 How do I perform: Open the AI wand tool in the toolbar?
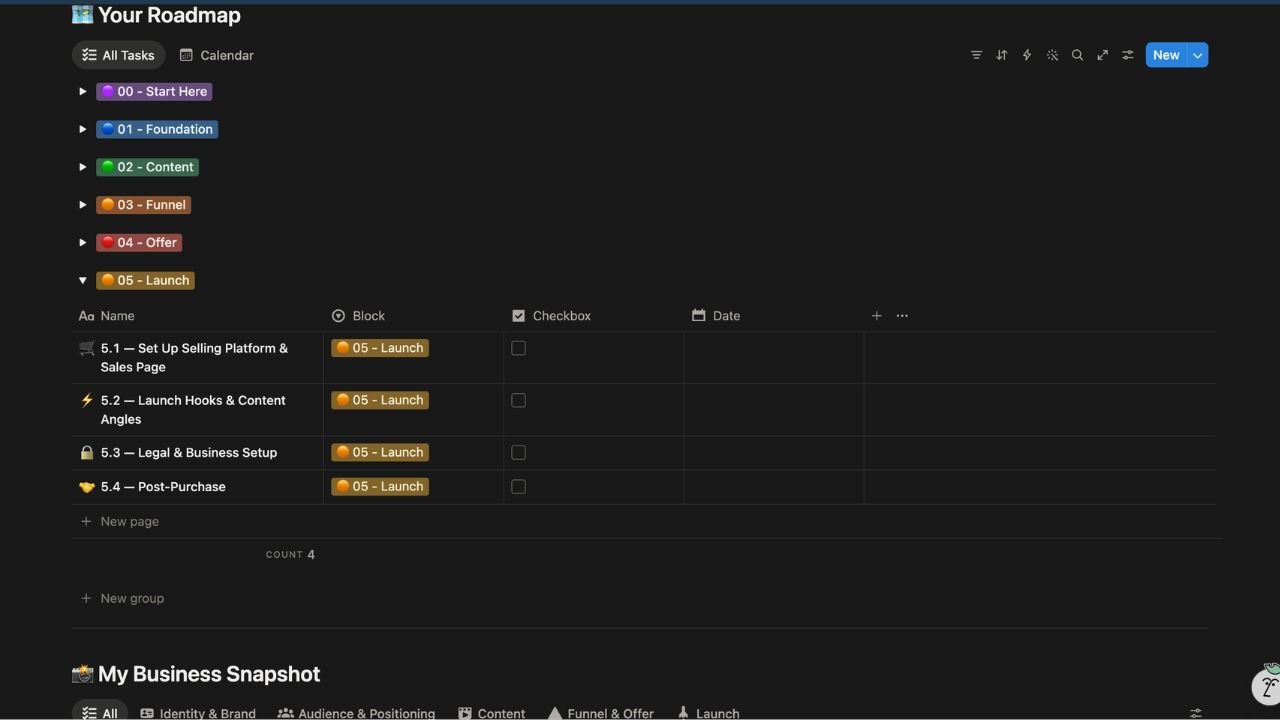(x=1052, y=55)
